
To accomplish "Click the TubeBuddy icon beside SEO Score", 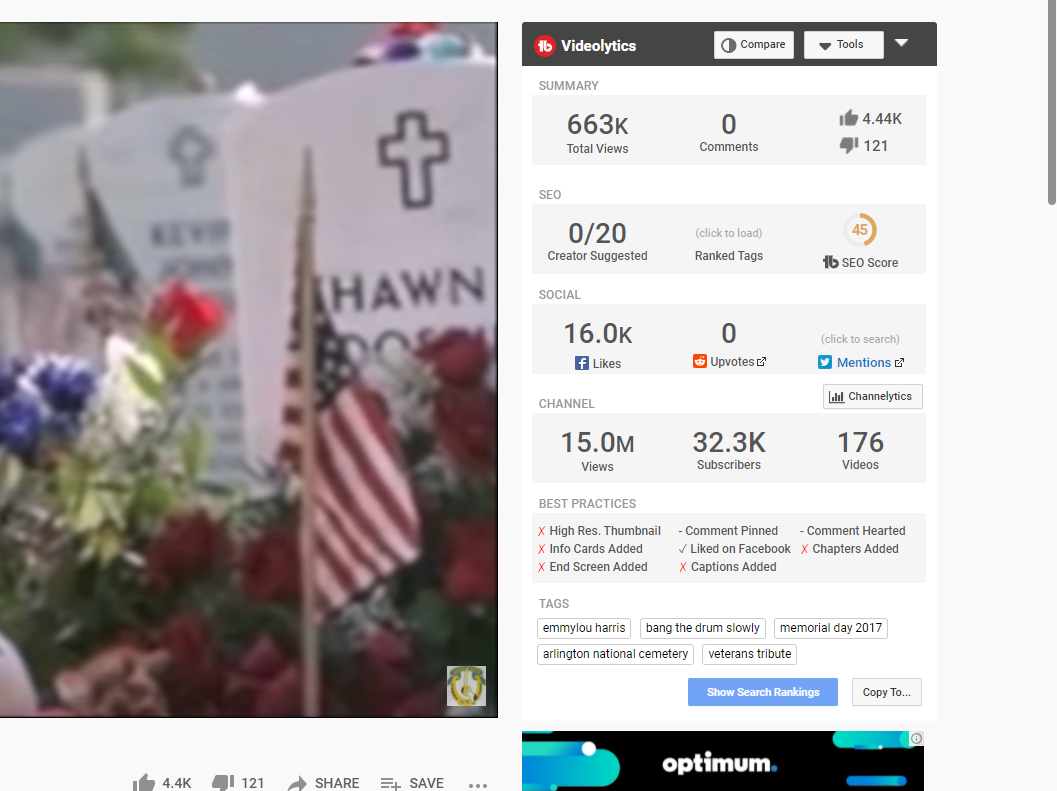I will (x=830, y=262).
